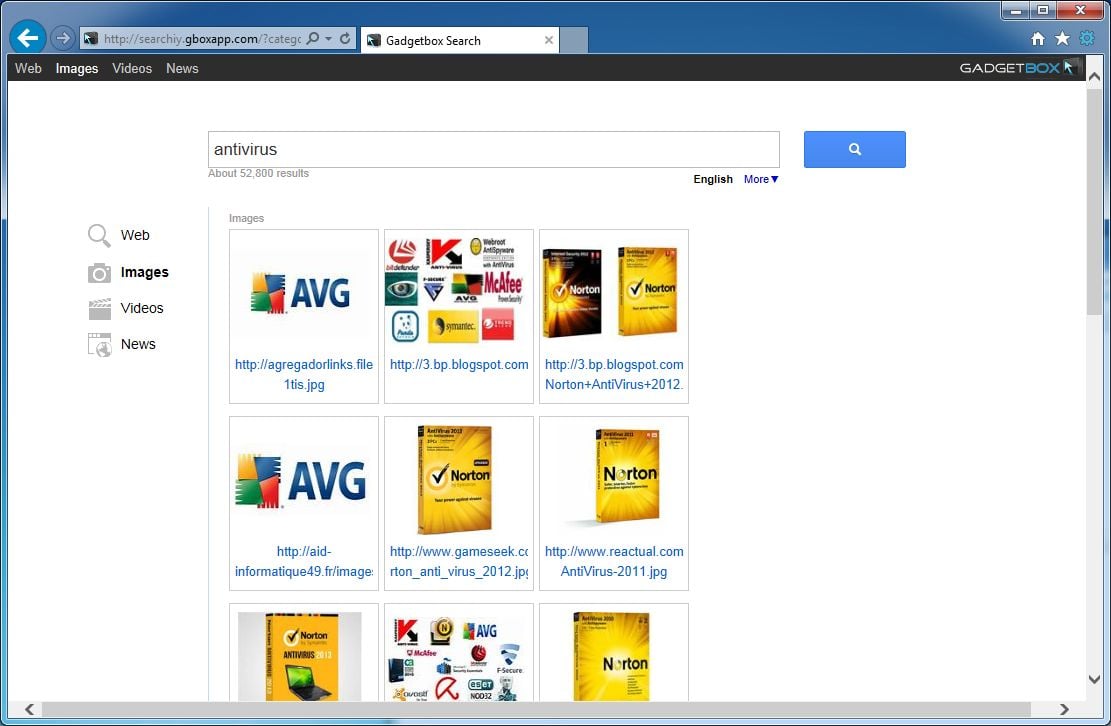This screenshot has height=726, width=1111.
Task: Go to browser home page icon
Action: 1037,38
